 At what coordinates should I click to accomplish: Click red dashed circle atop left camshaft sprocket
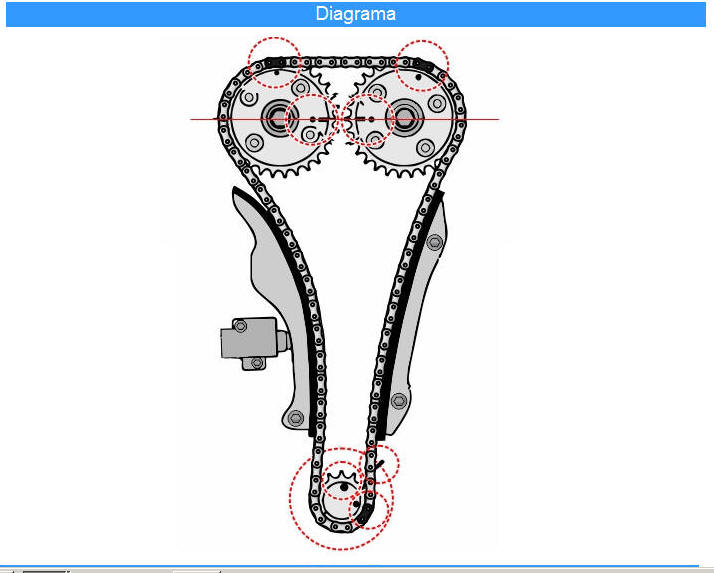[x=273, y=63]
